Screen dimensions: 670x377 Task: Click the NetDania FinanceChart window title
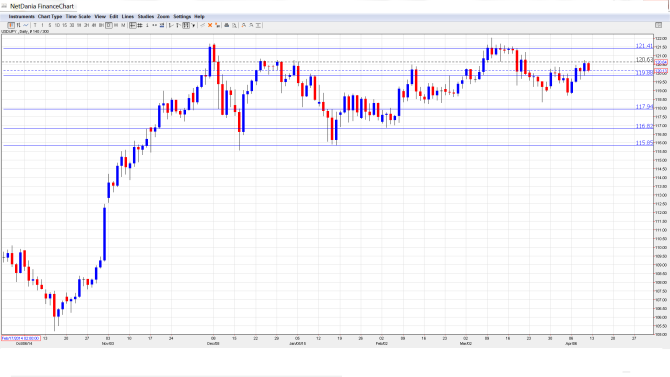[42, 6]
